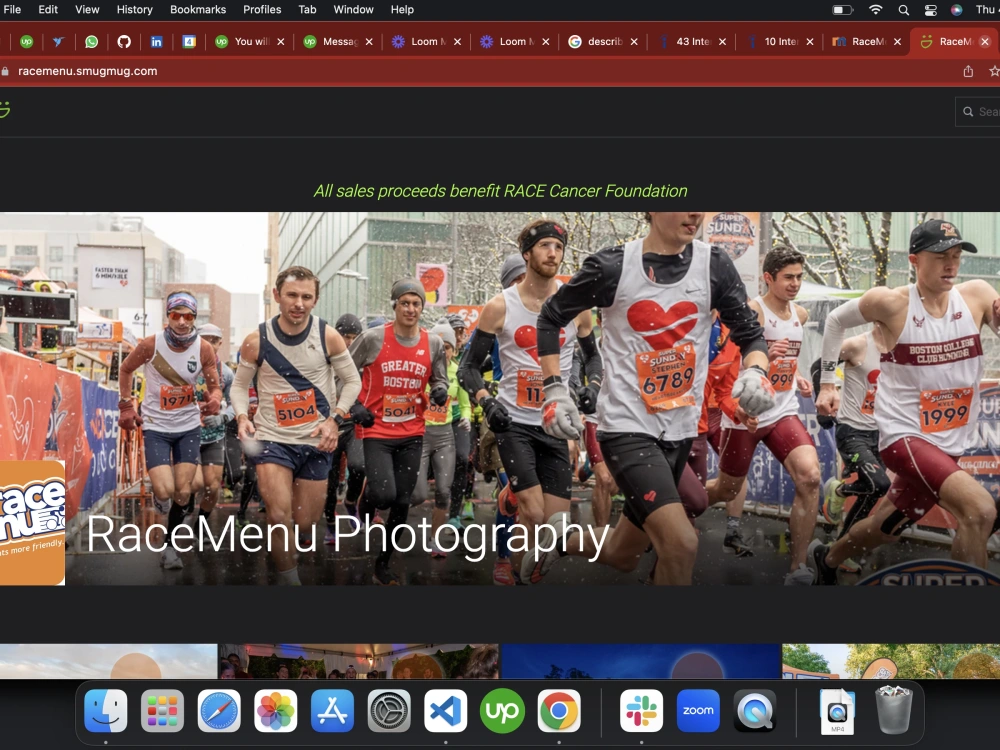This screenshot has height=750, width=1000.
Task: Open the Tab menu
Action: (x=307, y=10)
